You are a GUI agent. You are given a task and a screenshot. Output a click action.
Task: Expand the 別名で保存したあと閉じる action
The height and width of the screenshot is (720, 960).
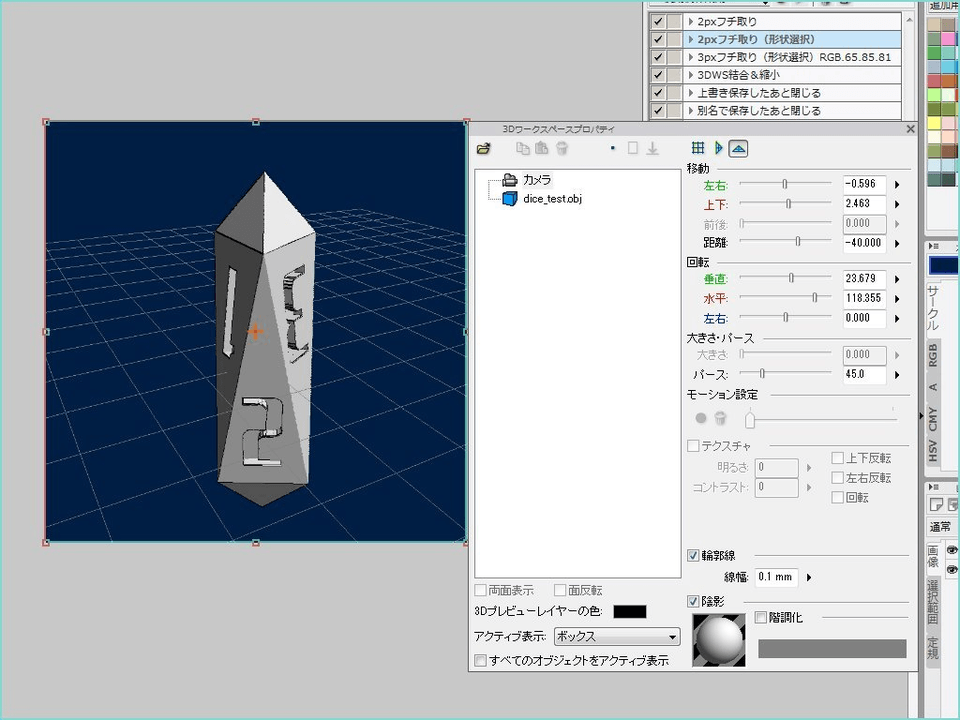coord(689,111)
